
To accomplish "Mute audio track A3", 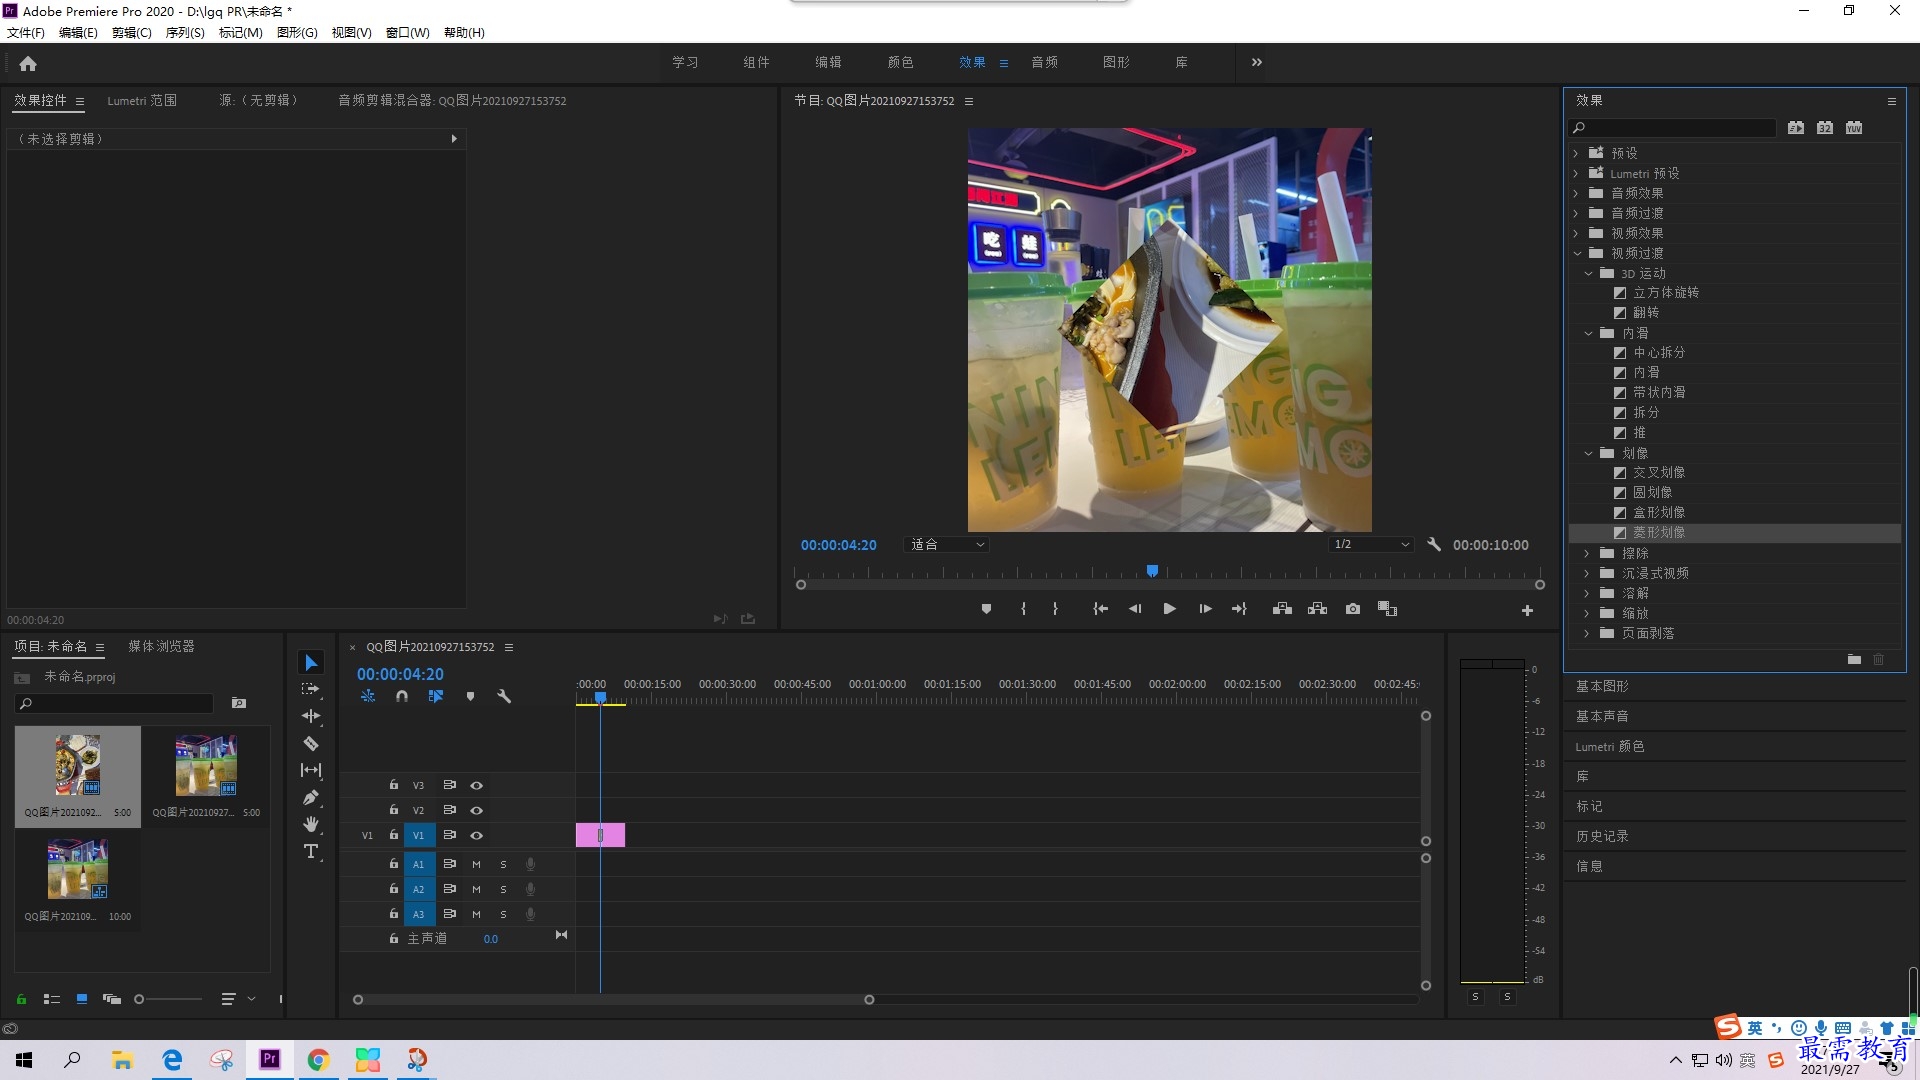I will (x=476, y=914).
